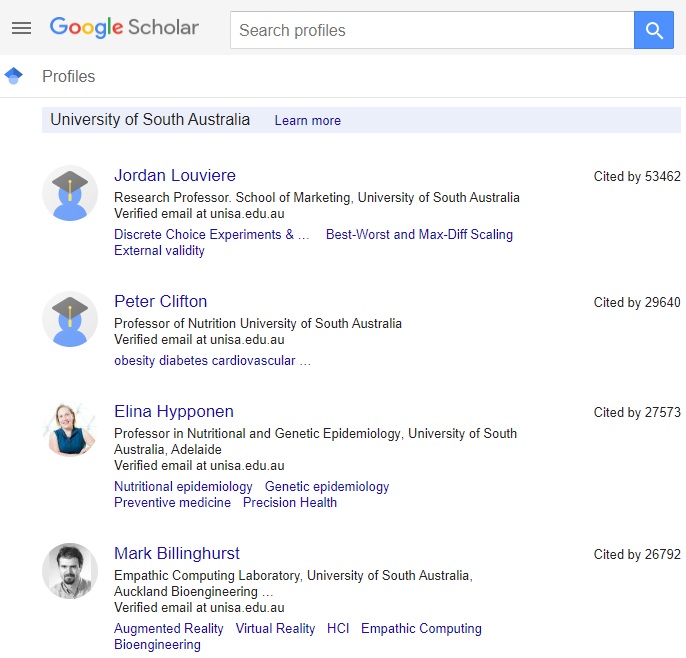The height and width of the screenshot is (658, 686).
Task: Click the blue search magnifier button
Action: [654, 30]
